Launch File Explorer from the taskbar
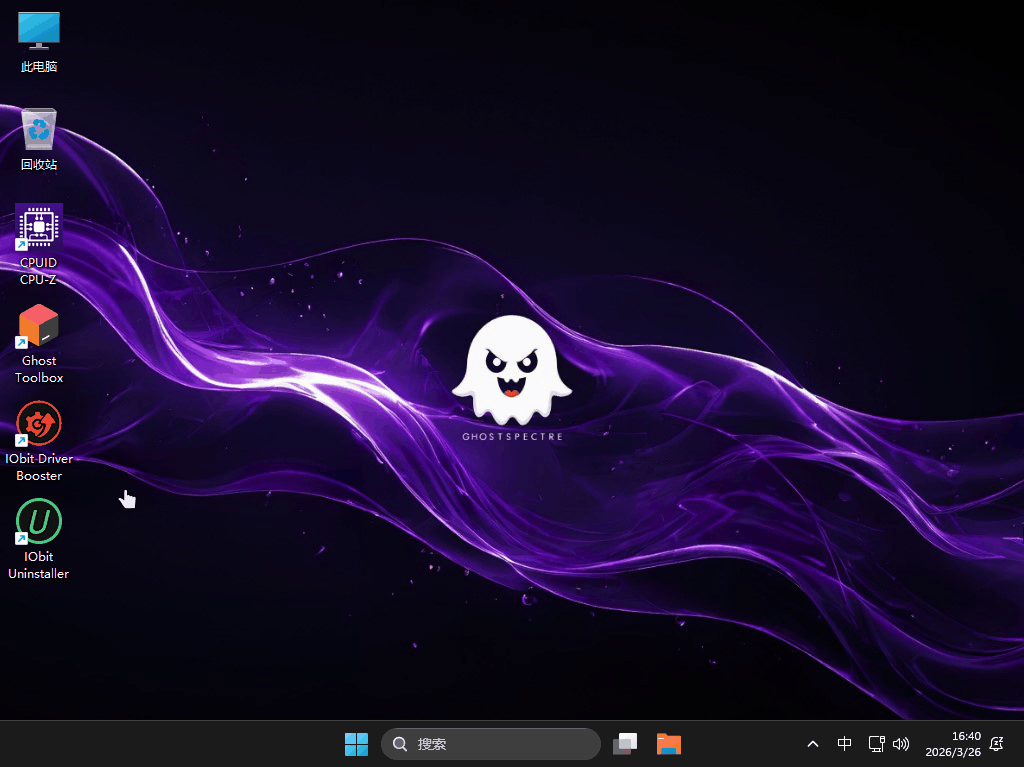The width and height of the screenshot is (1024, 767). point(669,744)
